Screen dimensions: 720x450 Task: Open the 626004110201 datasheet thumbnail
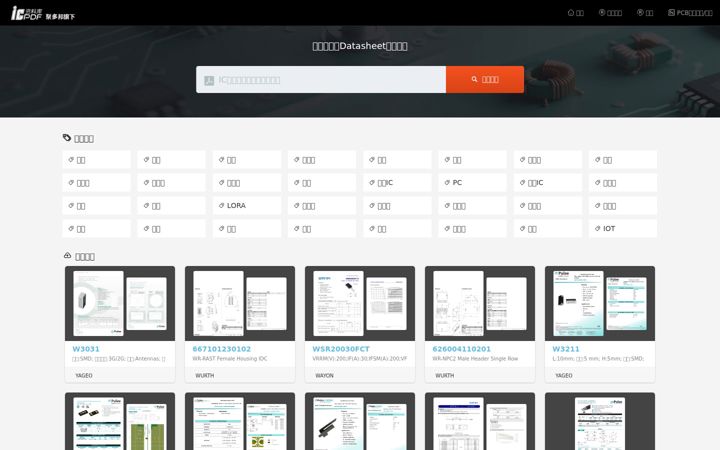480,304
